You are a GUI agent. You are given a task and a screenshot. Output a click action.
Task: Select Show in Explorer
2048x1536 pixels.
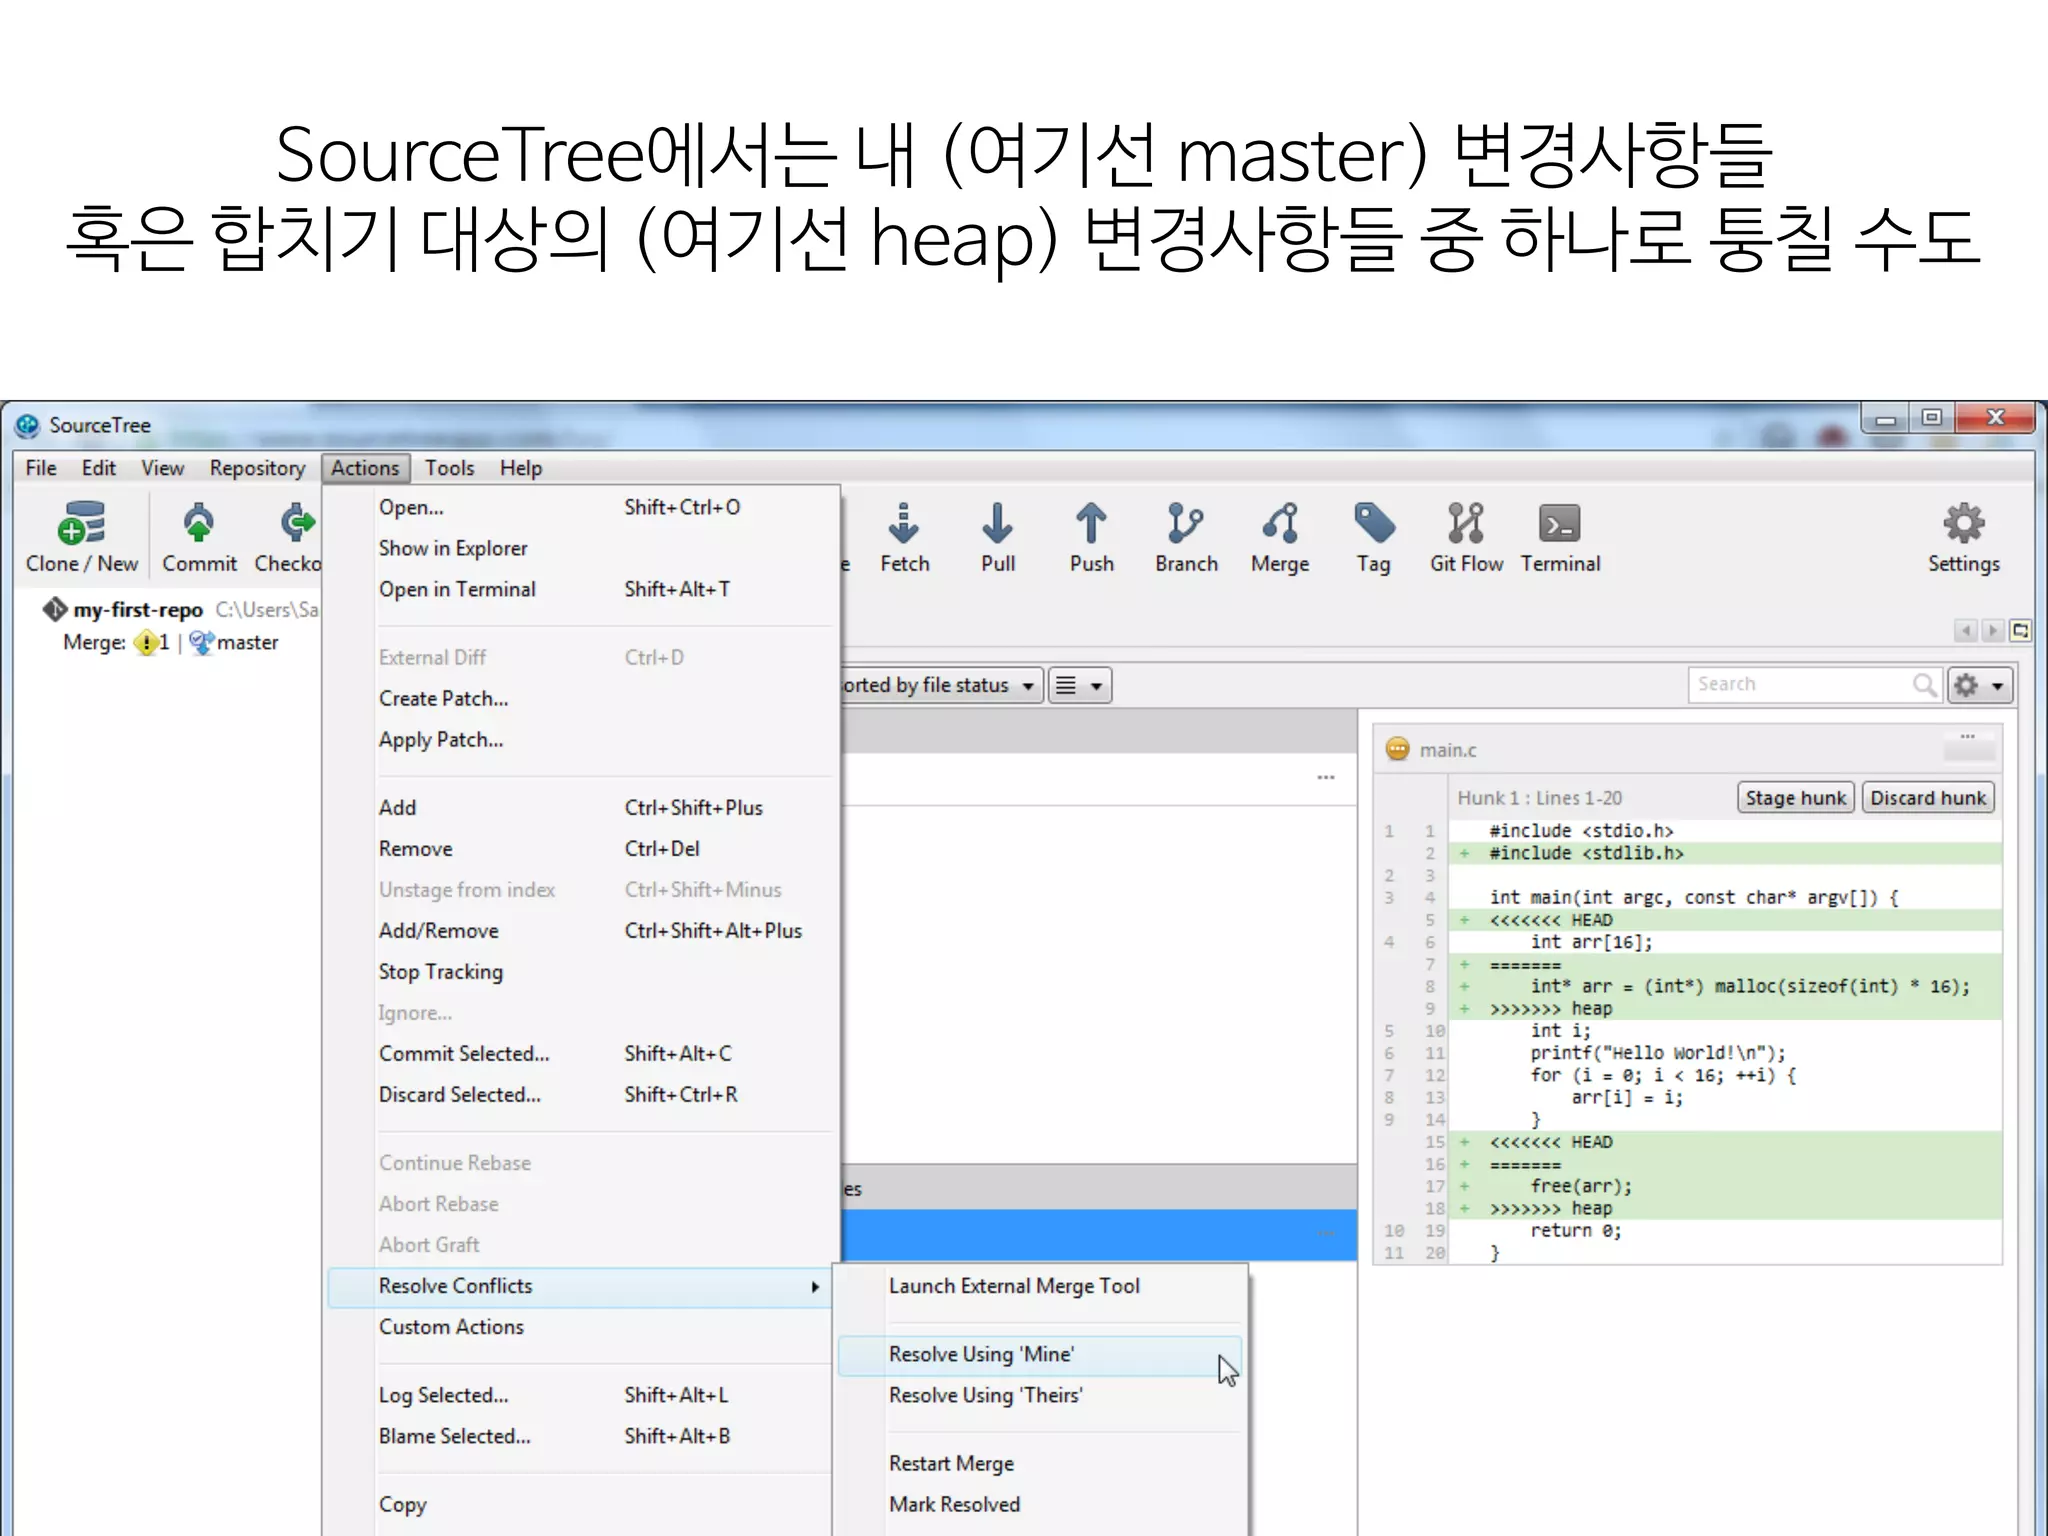point(582,548)
